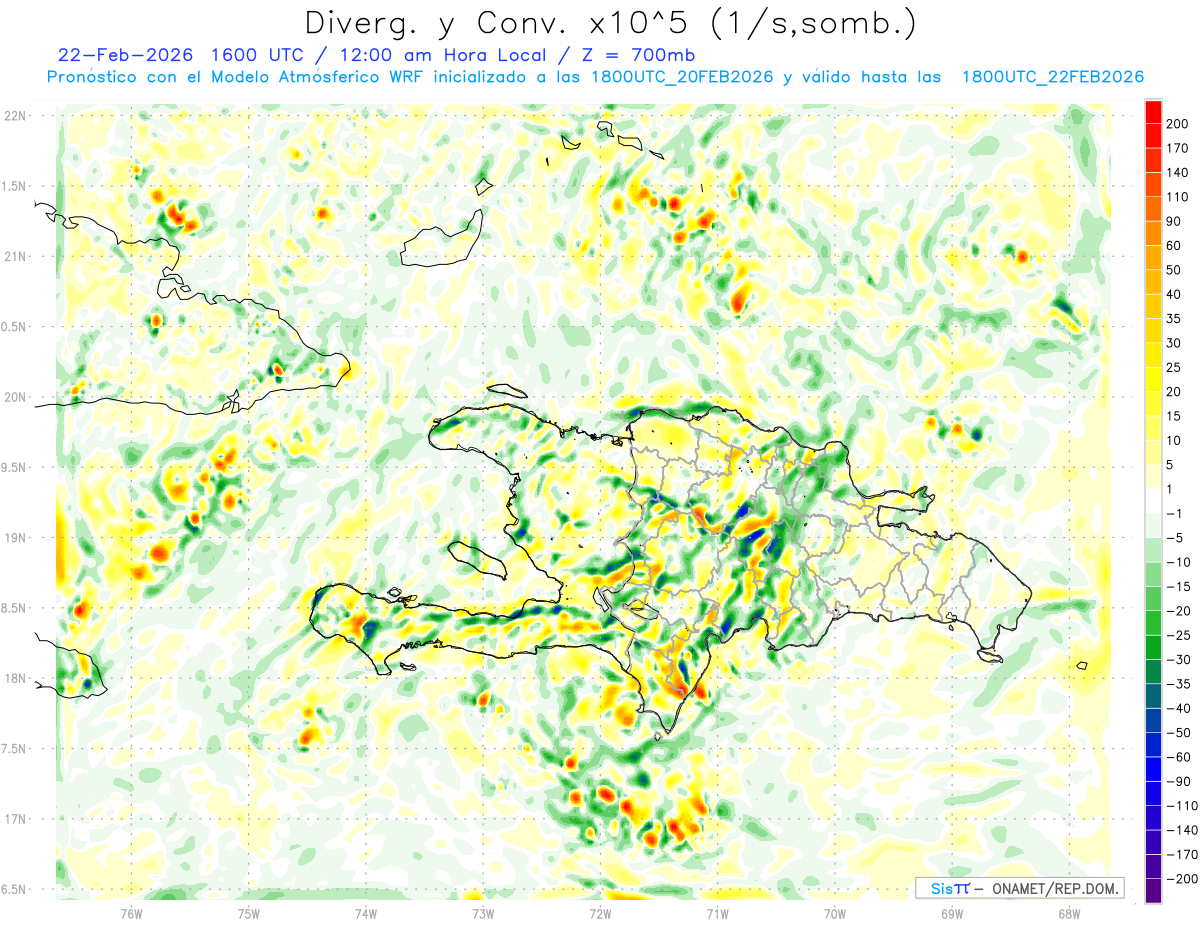Click the "6.5N" latitude axis label

(x=14, y=890)
